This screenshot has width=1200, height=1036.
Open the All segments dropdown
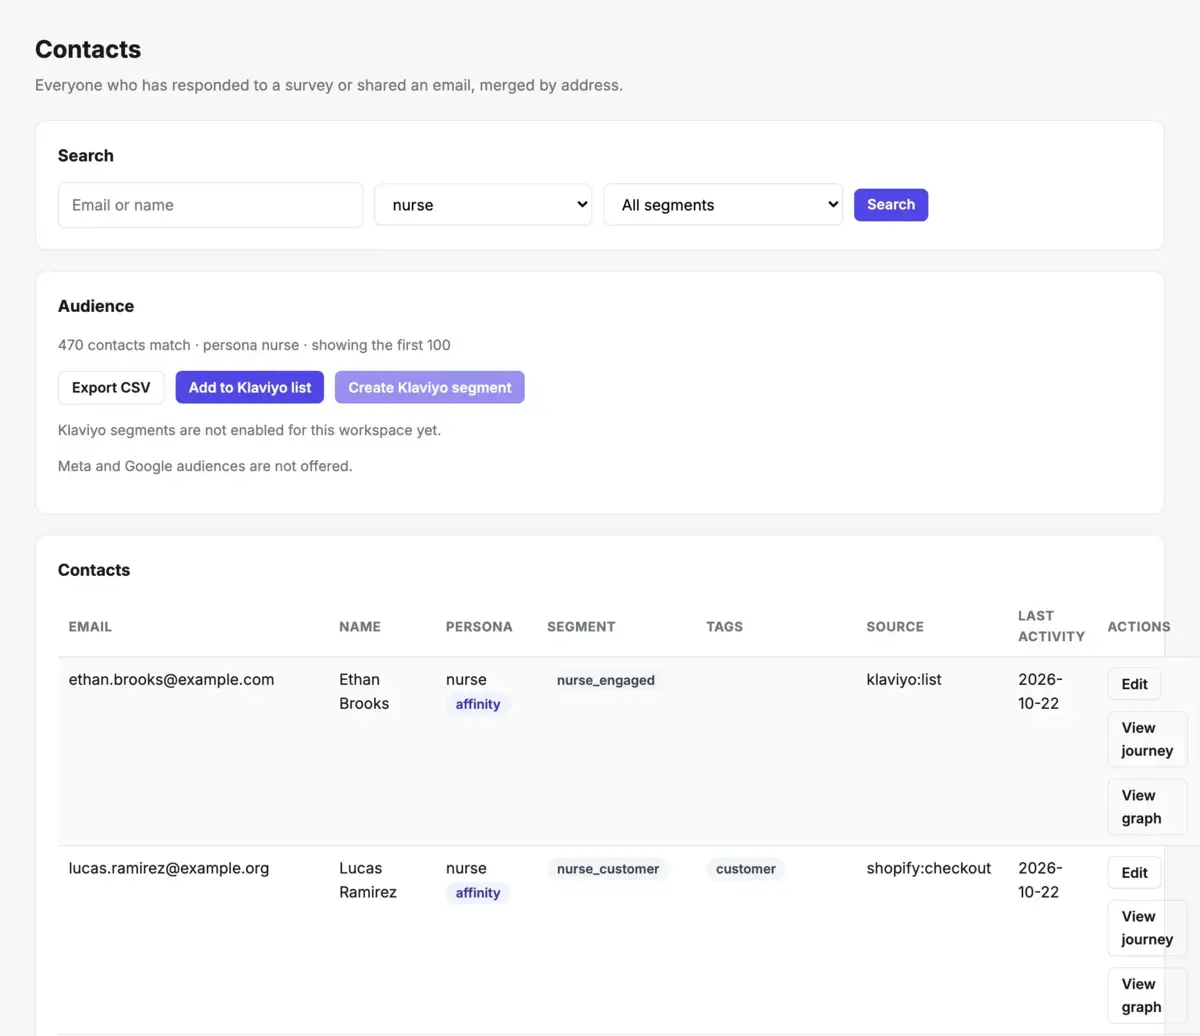click(723, 205)
